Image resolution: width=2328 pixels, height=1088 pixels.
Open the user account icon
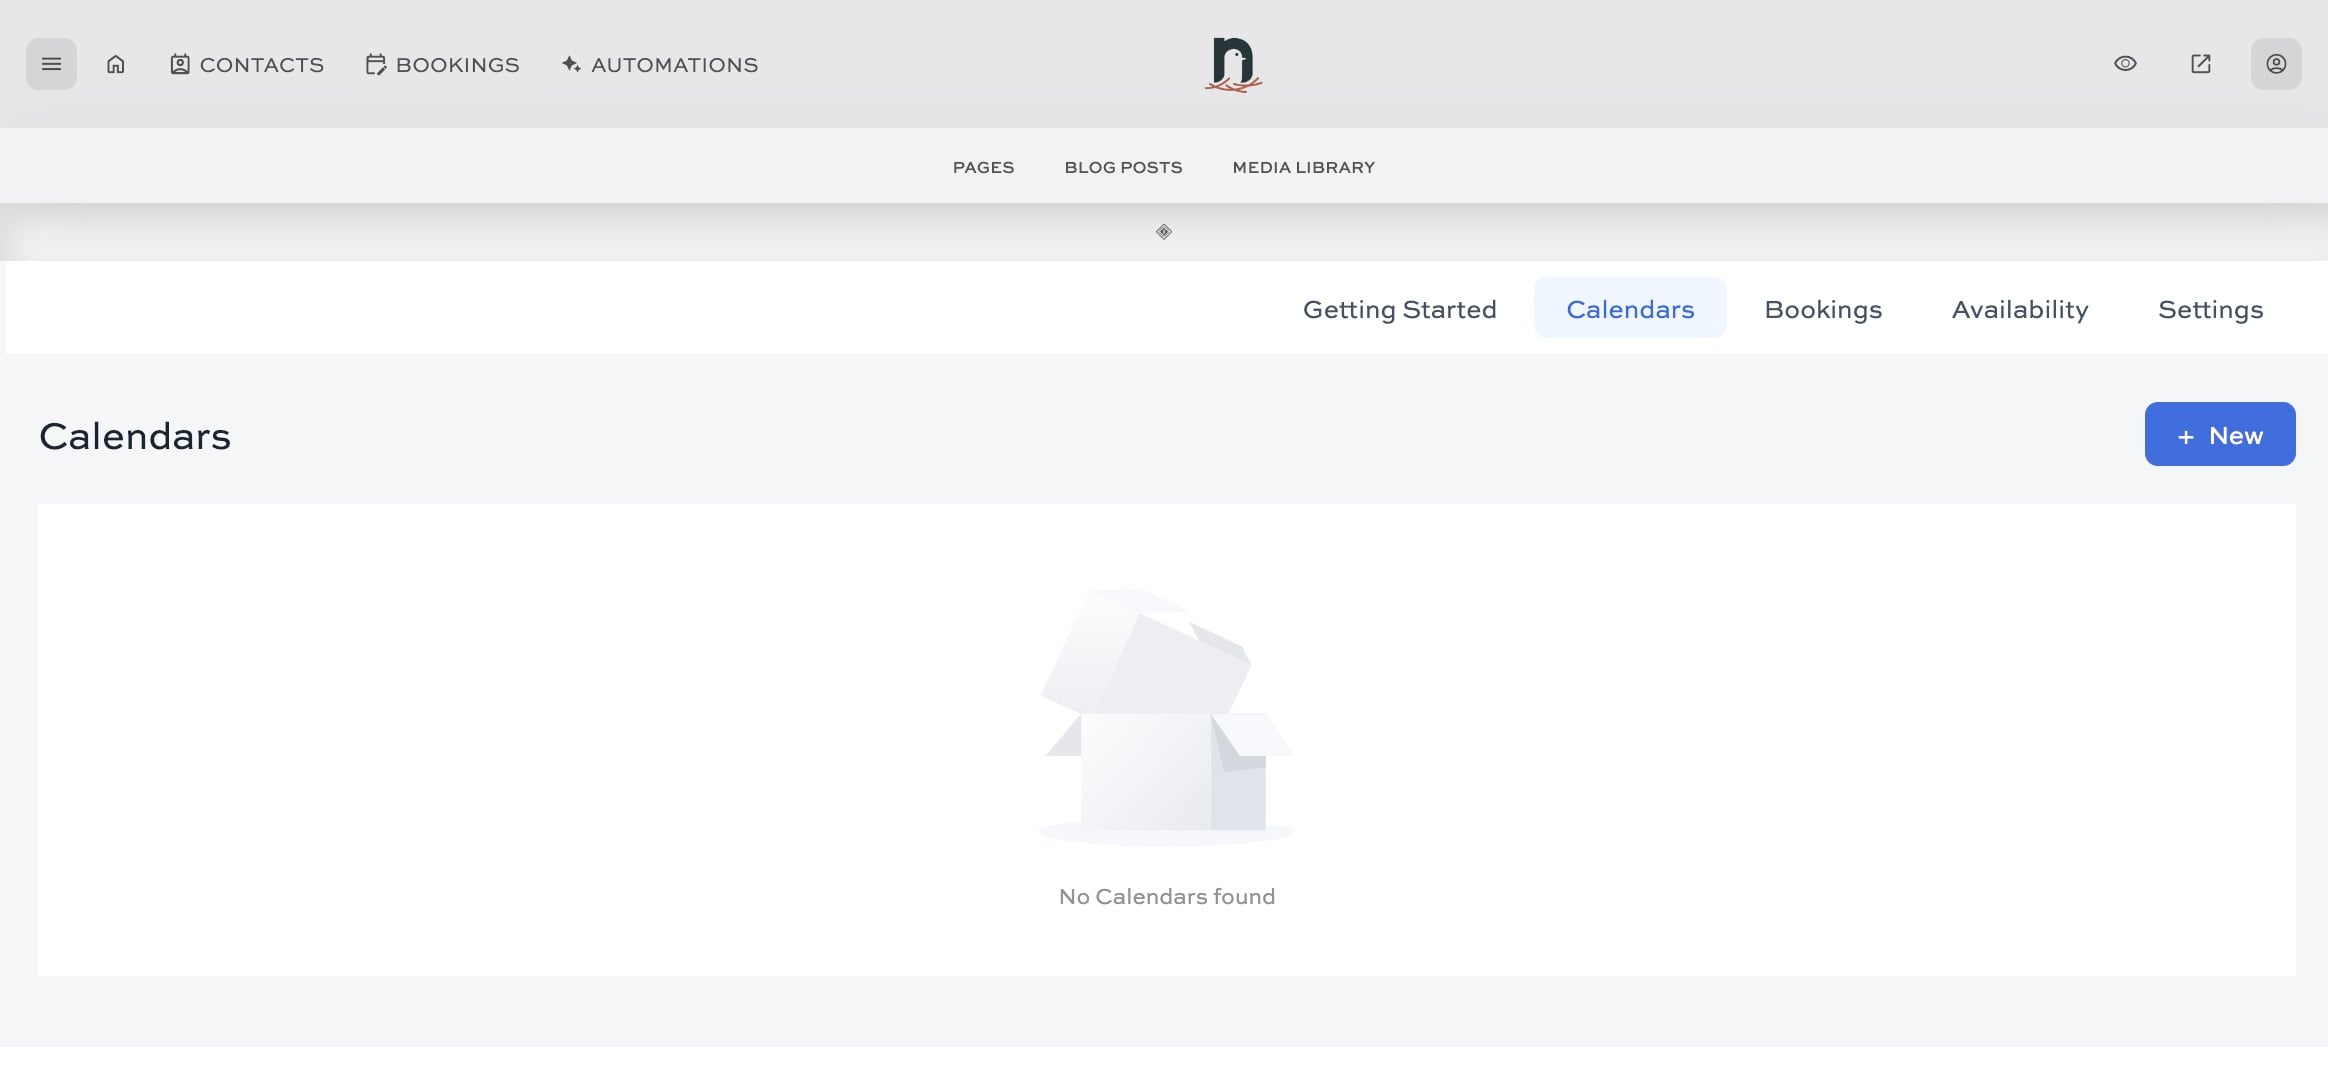(x=2275, y=64)
